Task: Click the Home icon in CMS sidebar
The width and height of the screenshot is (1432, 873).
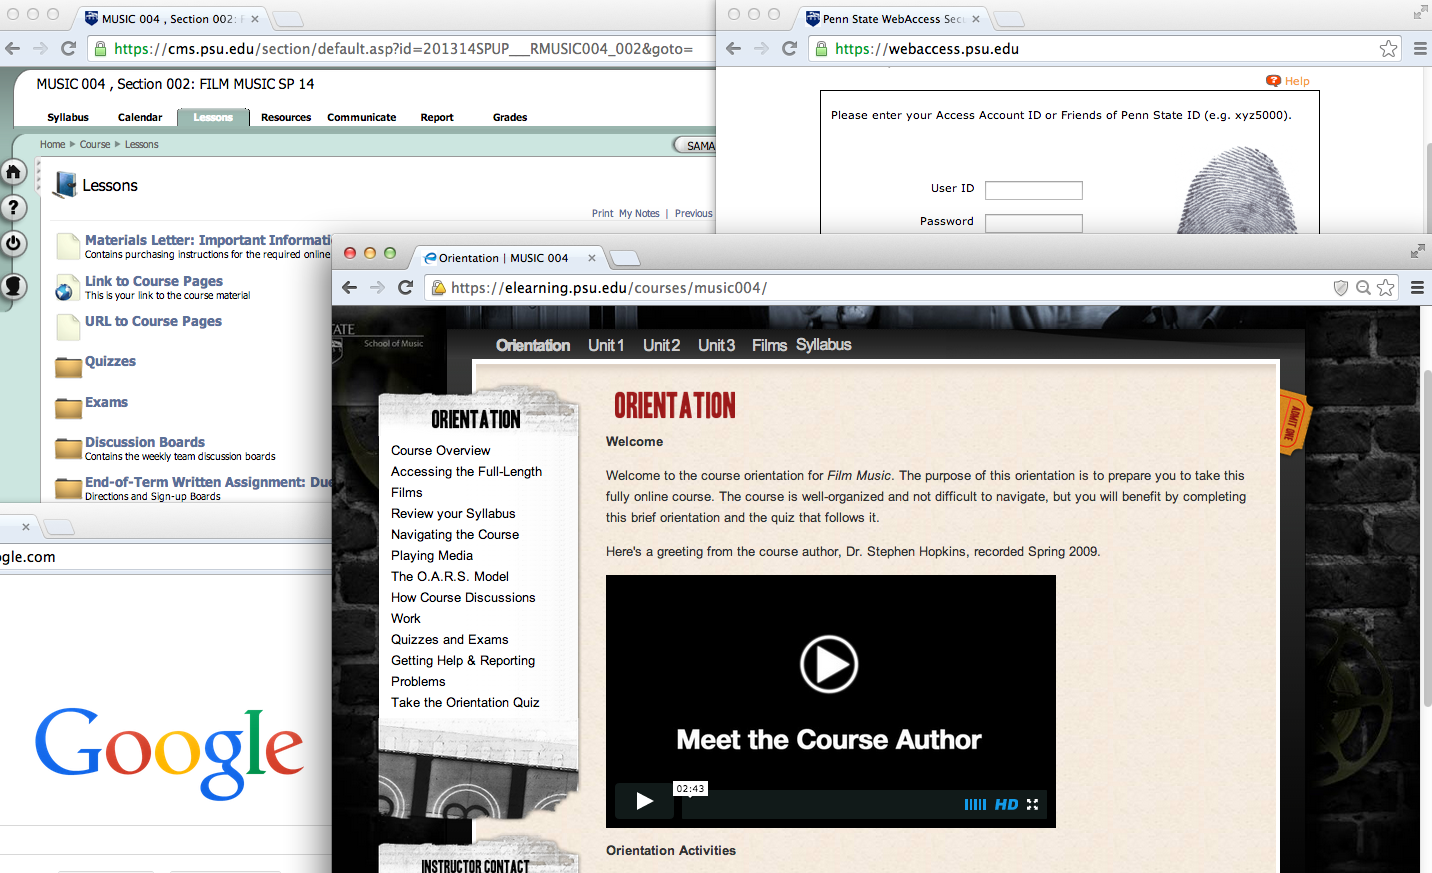Action: pyautogui.click(x=13, y=172)
